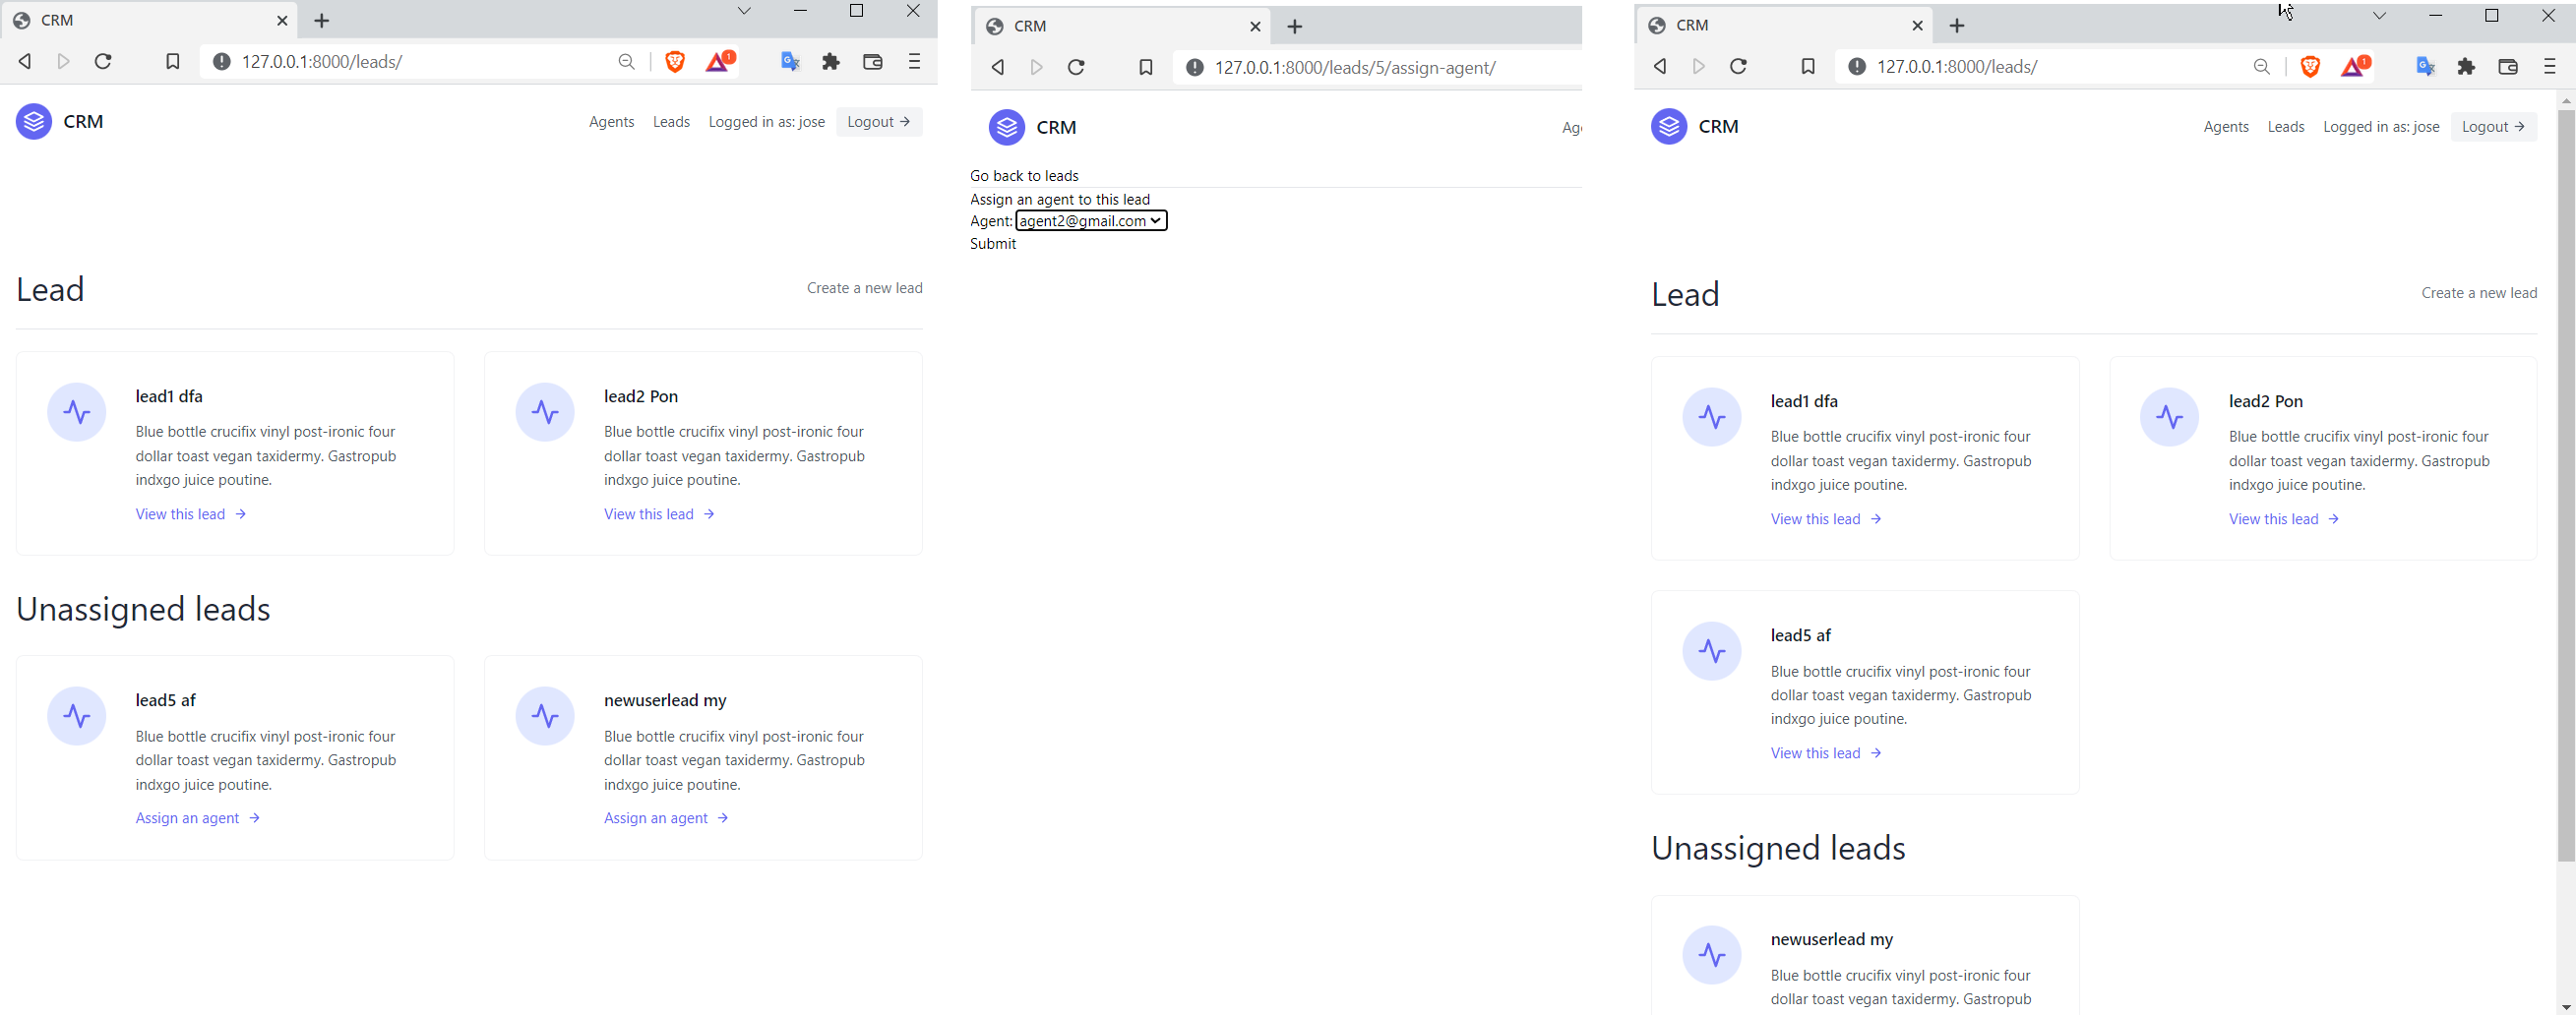2576x1015 pixels.
Task: Open tab search chevron in right window
Action: (2379, 16)
